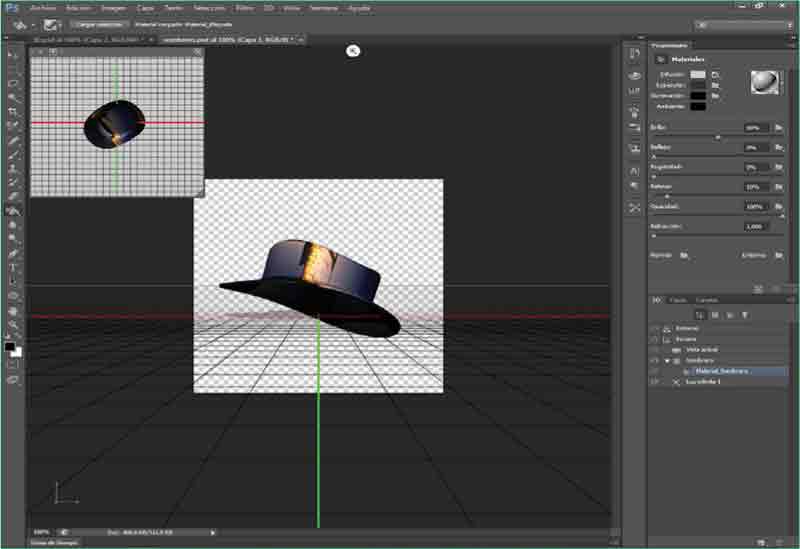Hide the Sombrero 3D mesh

pyautogui.click(x=655, y=360)
